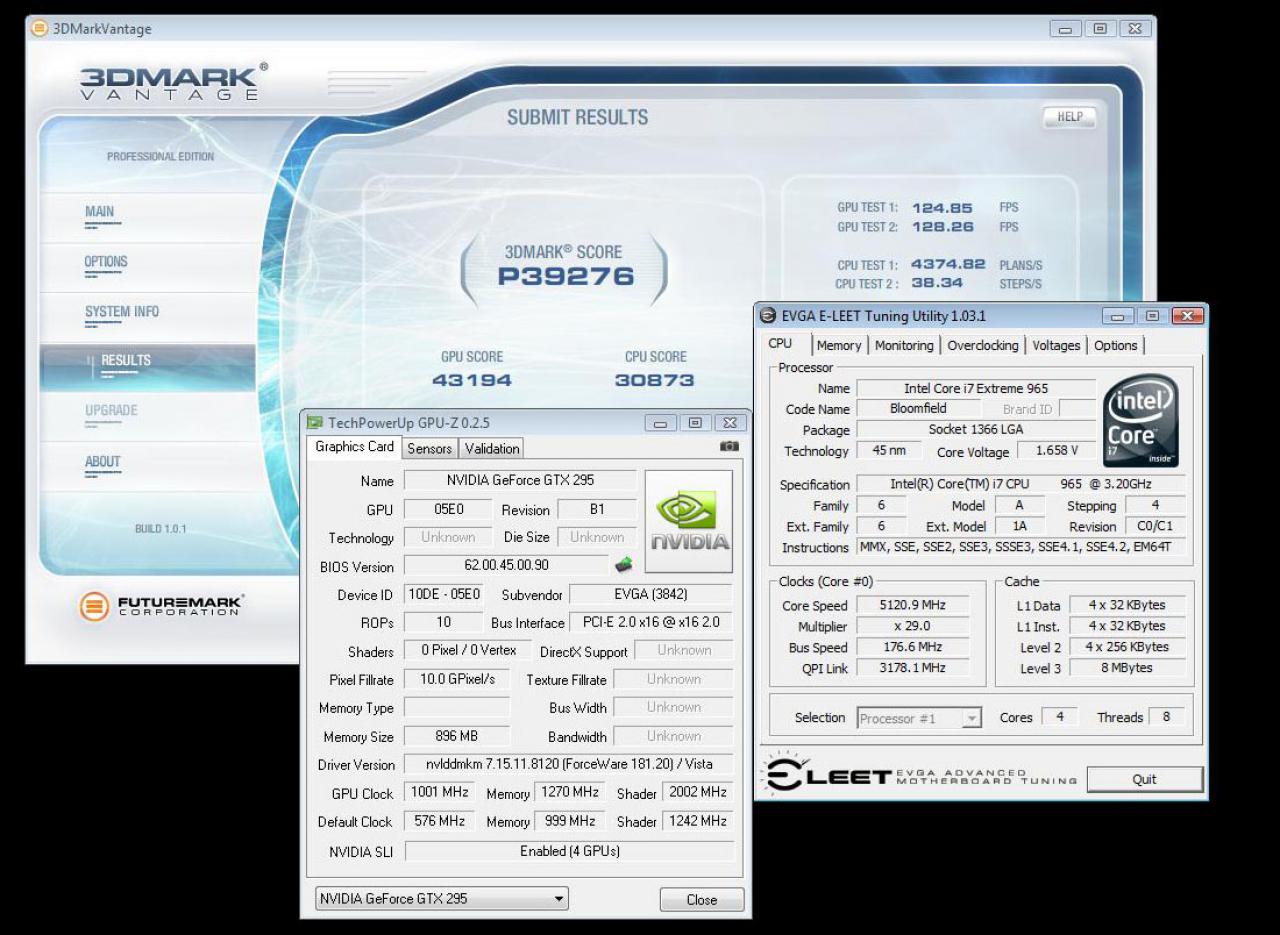This screenshot has height=935, width=1280.
Task: Click the Intel Core i7 logo badge
Action: click(x=1141, y=421)
